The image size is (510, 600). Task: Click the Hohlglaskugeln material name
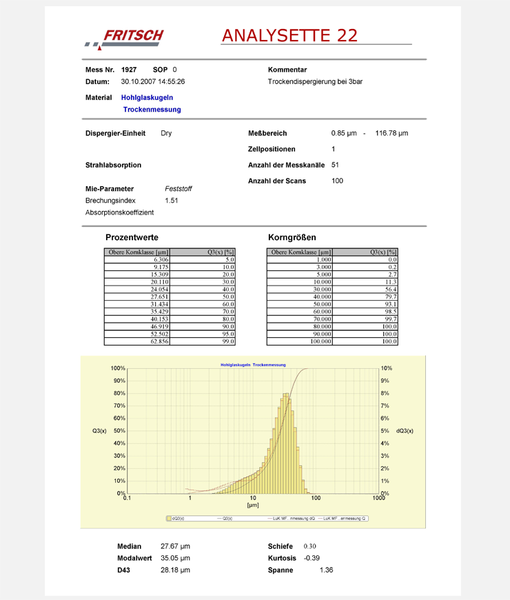pos(147,98)
